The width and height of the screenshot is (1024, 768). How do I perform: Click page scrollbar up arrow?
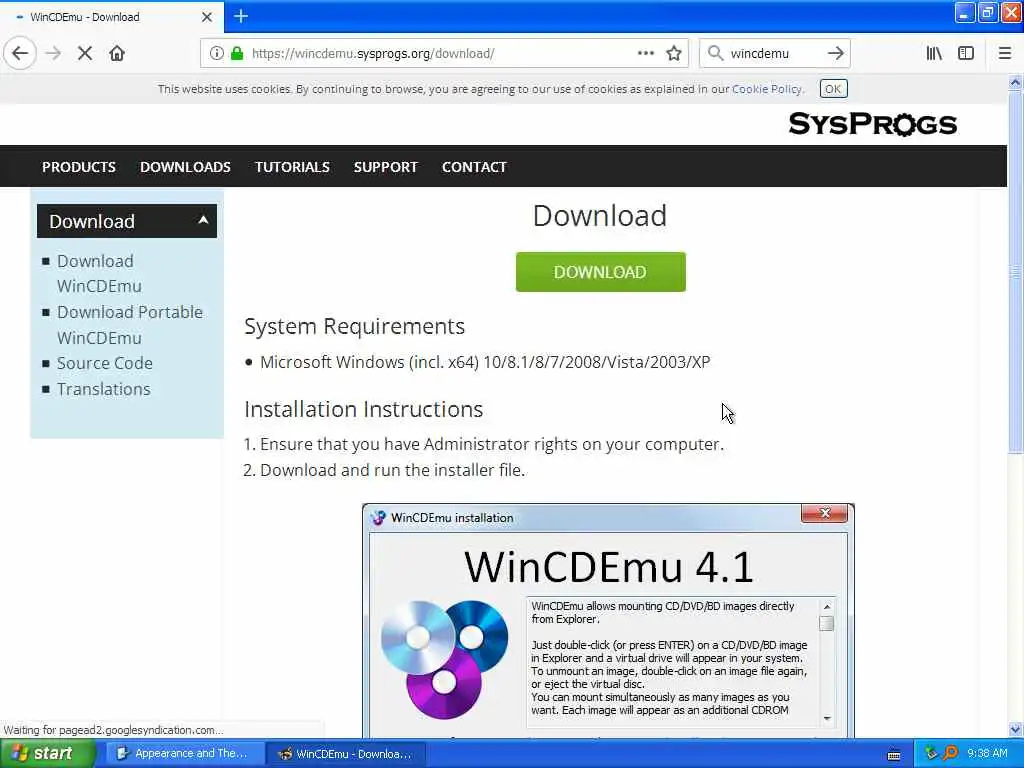[x=1015, y=83]
